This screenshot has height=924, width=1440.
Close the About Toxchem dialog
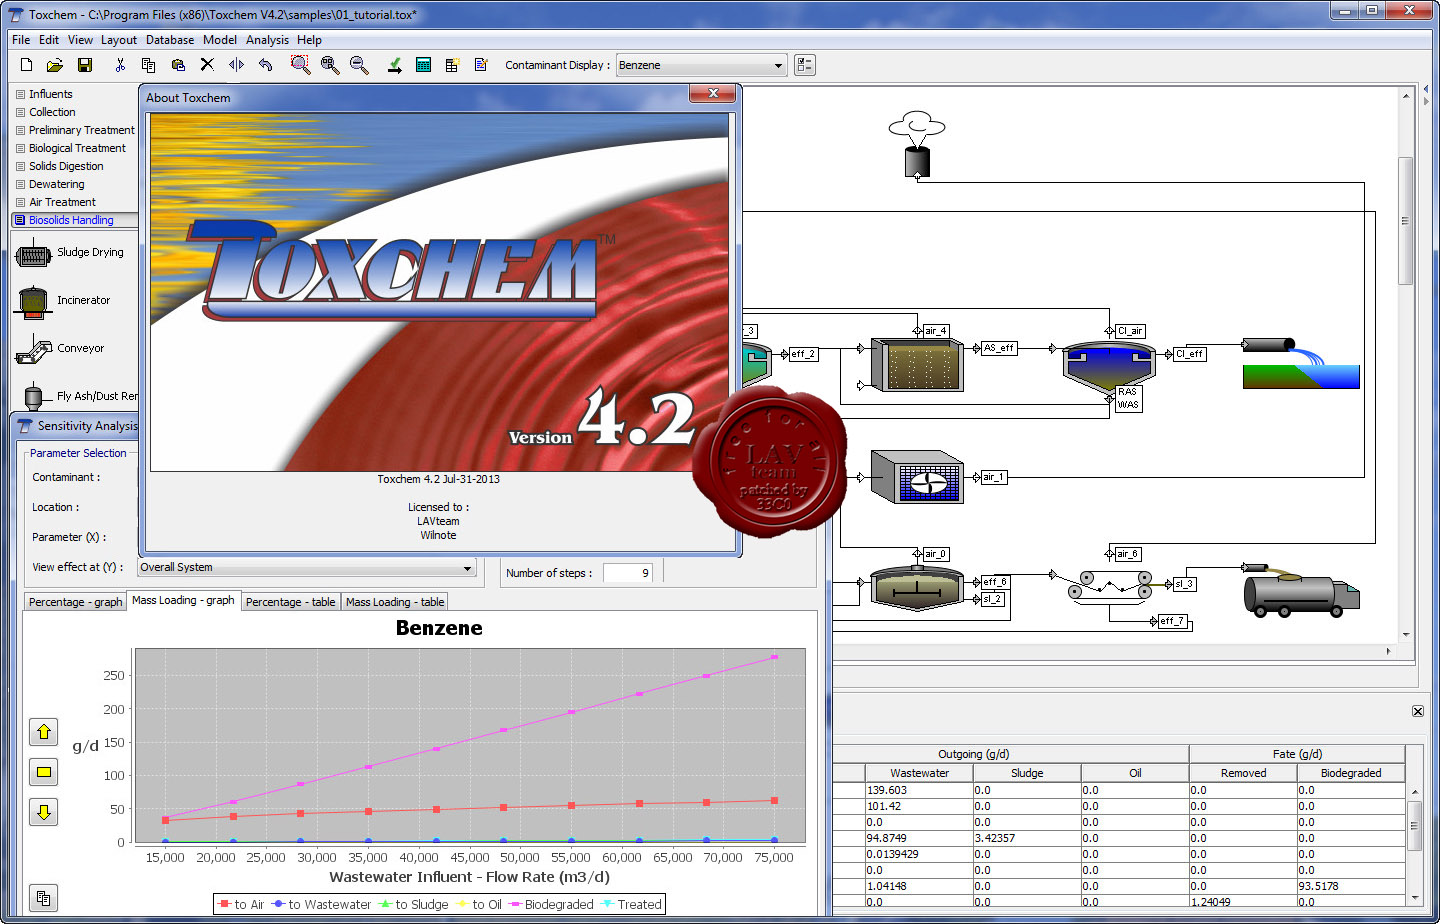click(x=713, y=93)
